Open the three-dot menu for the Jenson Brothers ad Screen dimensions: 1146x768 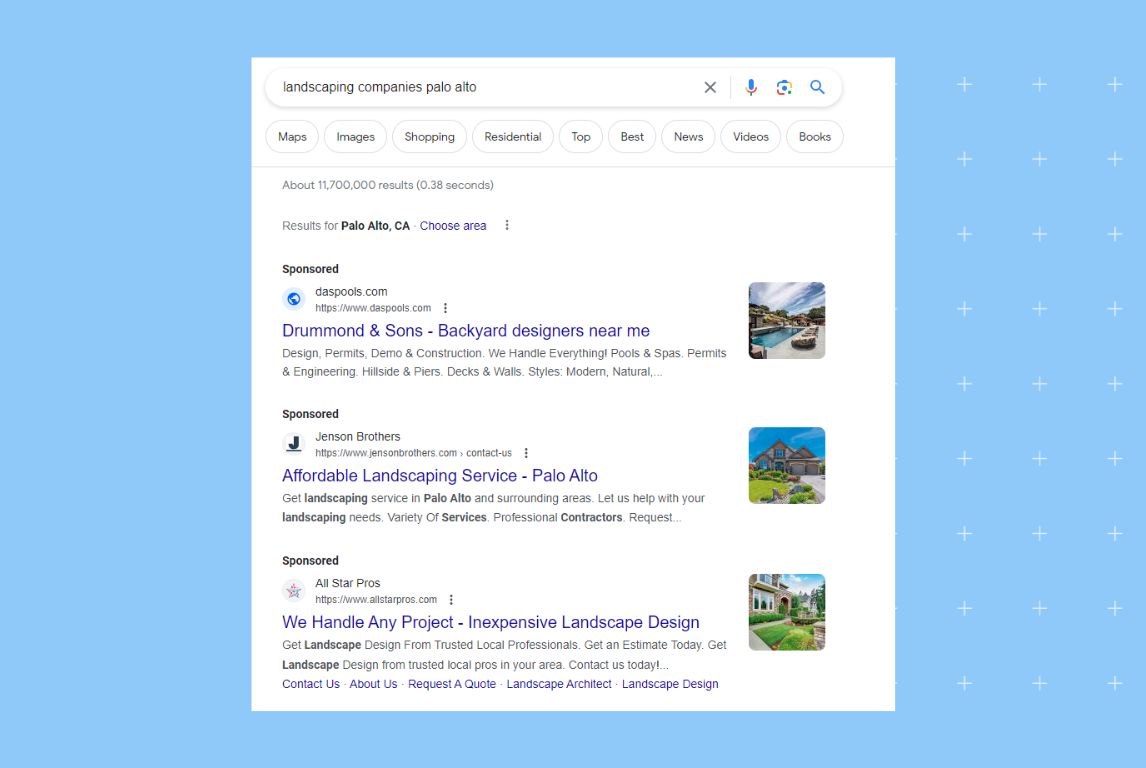click(x=525, y=453)
